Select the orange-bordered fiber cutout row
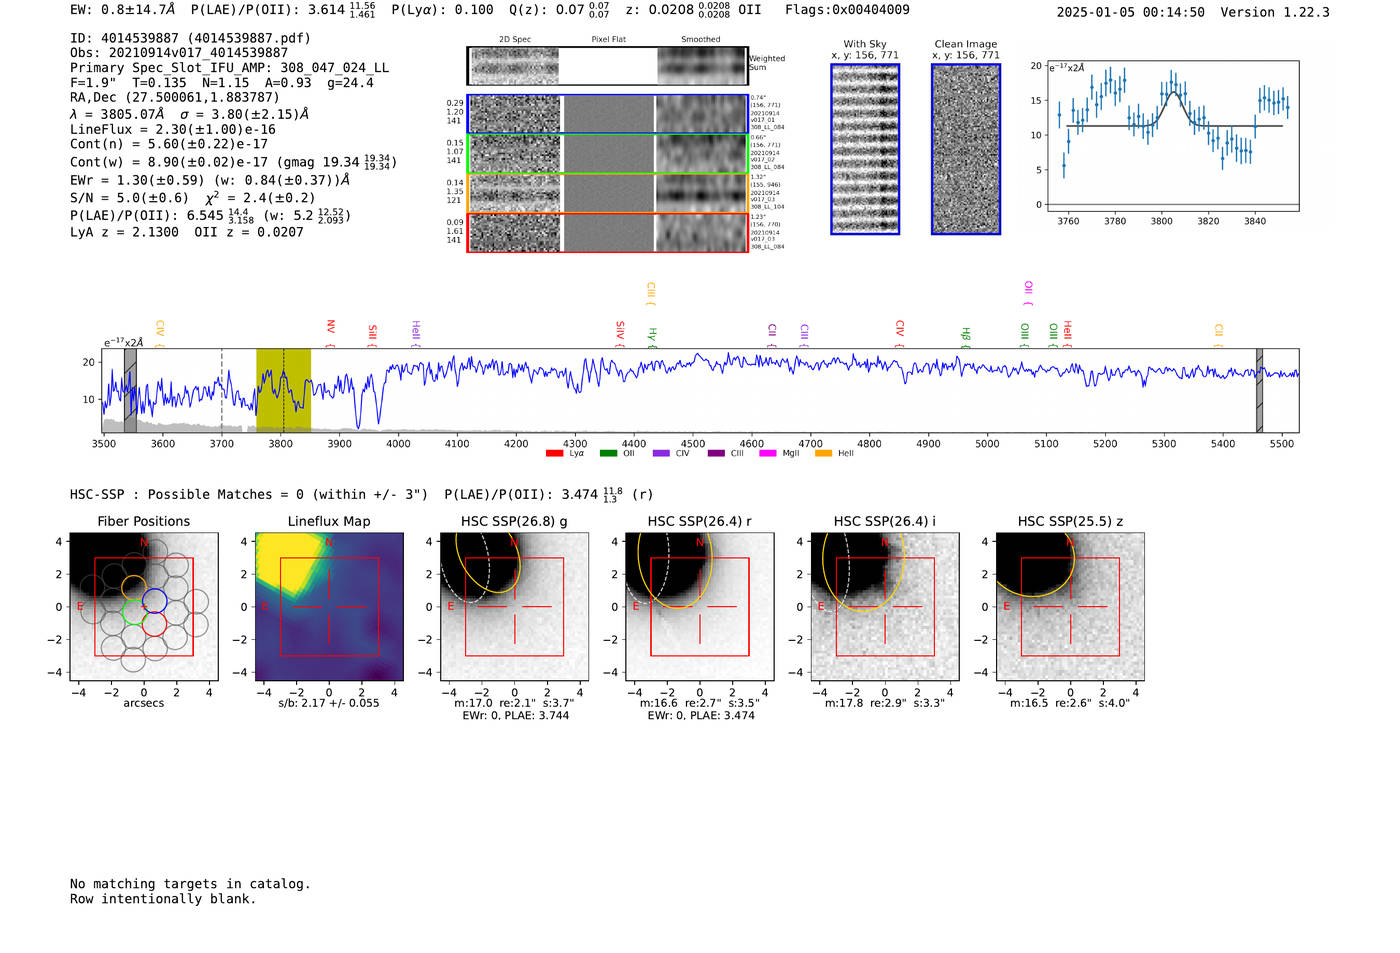The height and width of the screenshot is (953, 1400). coord(608,193)
